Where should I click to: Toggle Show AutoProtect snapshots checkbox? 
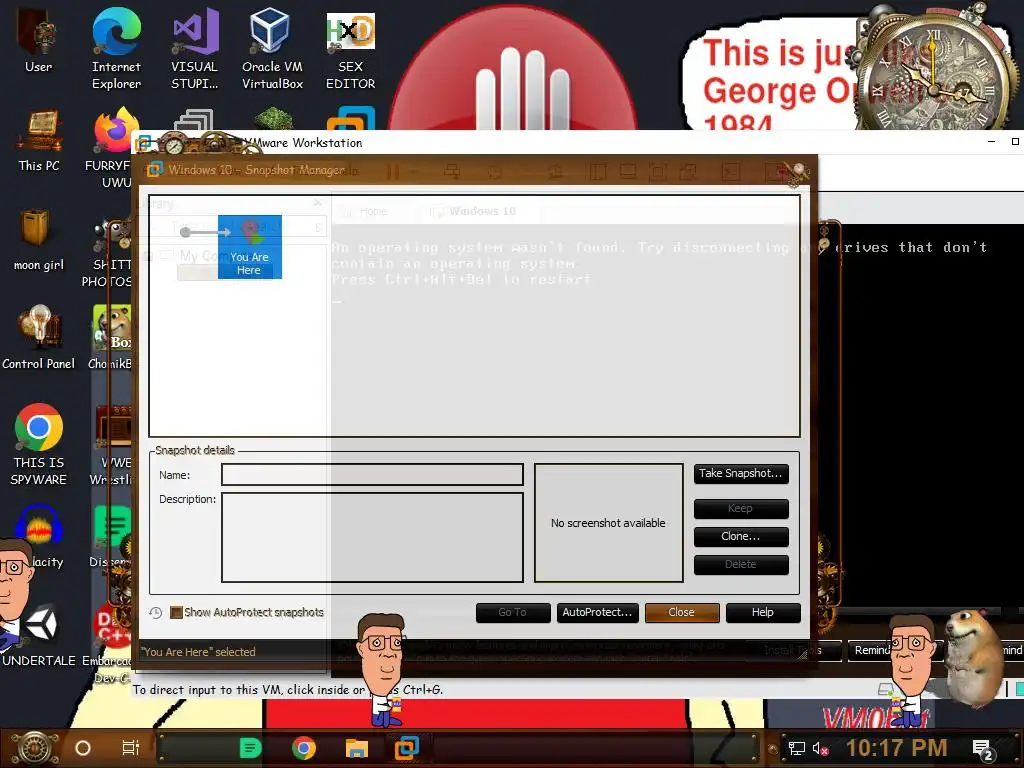point(176,613)
